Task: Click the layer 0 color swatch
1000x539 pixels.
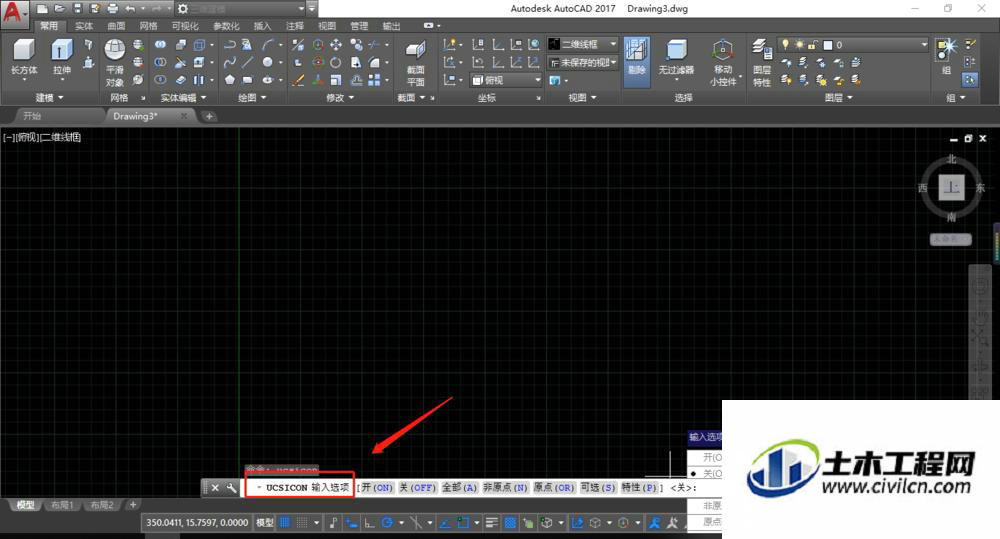Action: [x=828, y=45]
